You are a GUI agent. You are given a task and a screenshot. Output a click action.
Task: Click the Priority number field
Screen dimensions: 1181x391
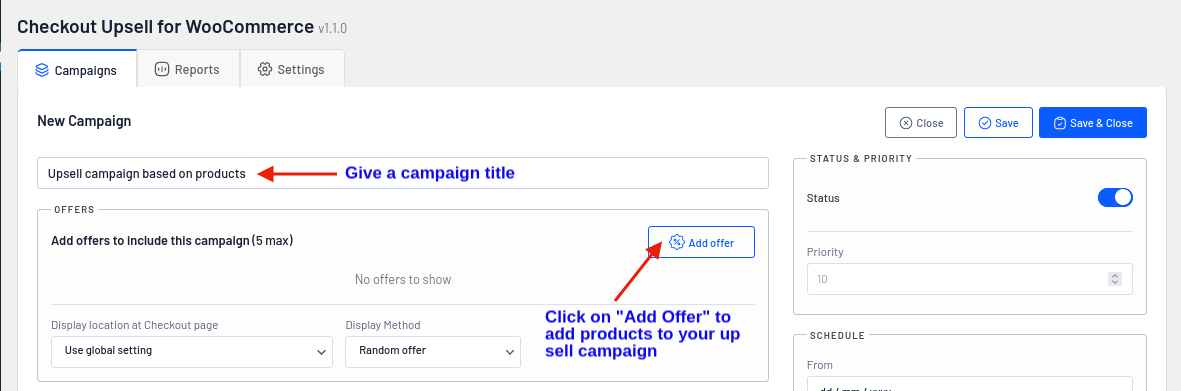click(x=969, y=279)
